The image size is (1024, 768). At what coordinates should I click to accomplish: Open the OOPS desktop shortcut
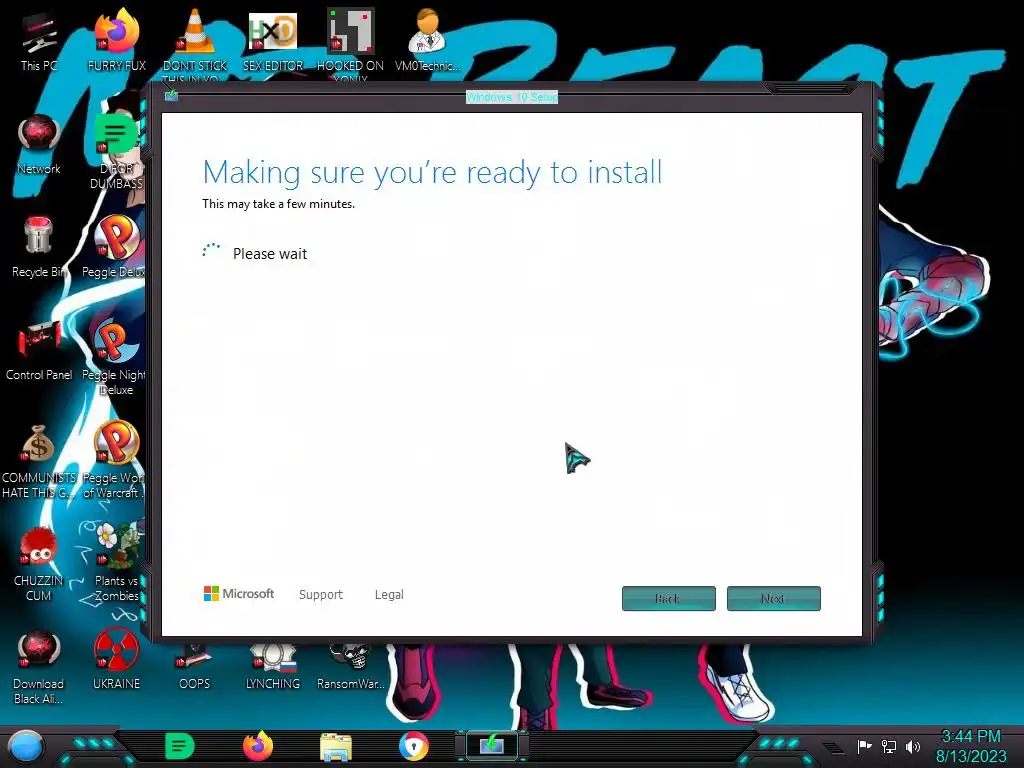195,667
